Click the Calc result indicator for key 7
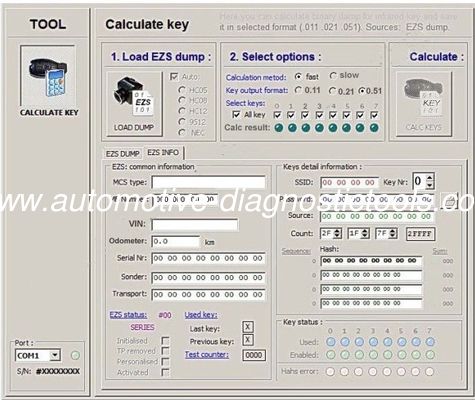The height and width of the screenshot is (400, 475). pyautogui.click(x=374, y=128)
